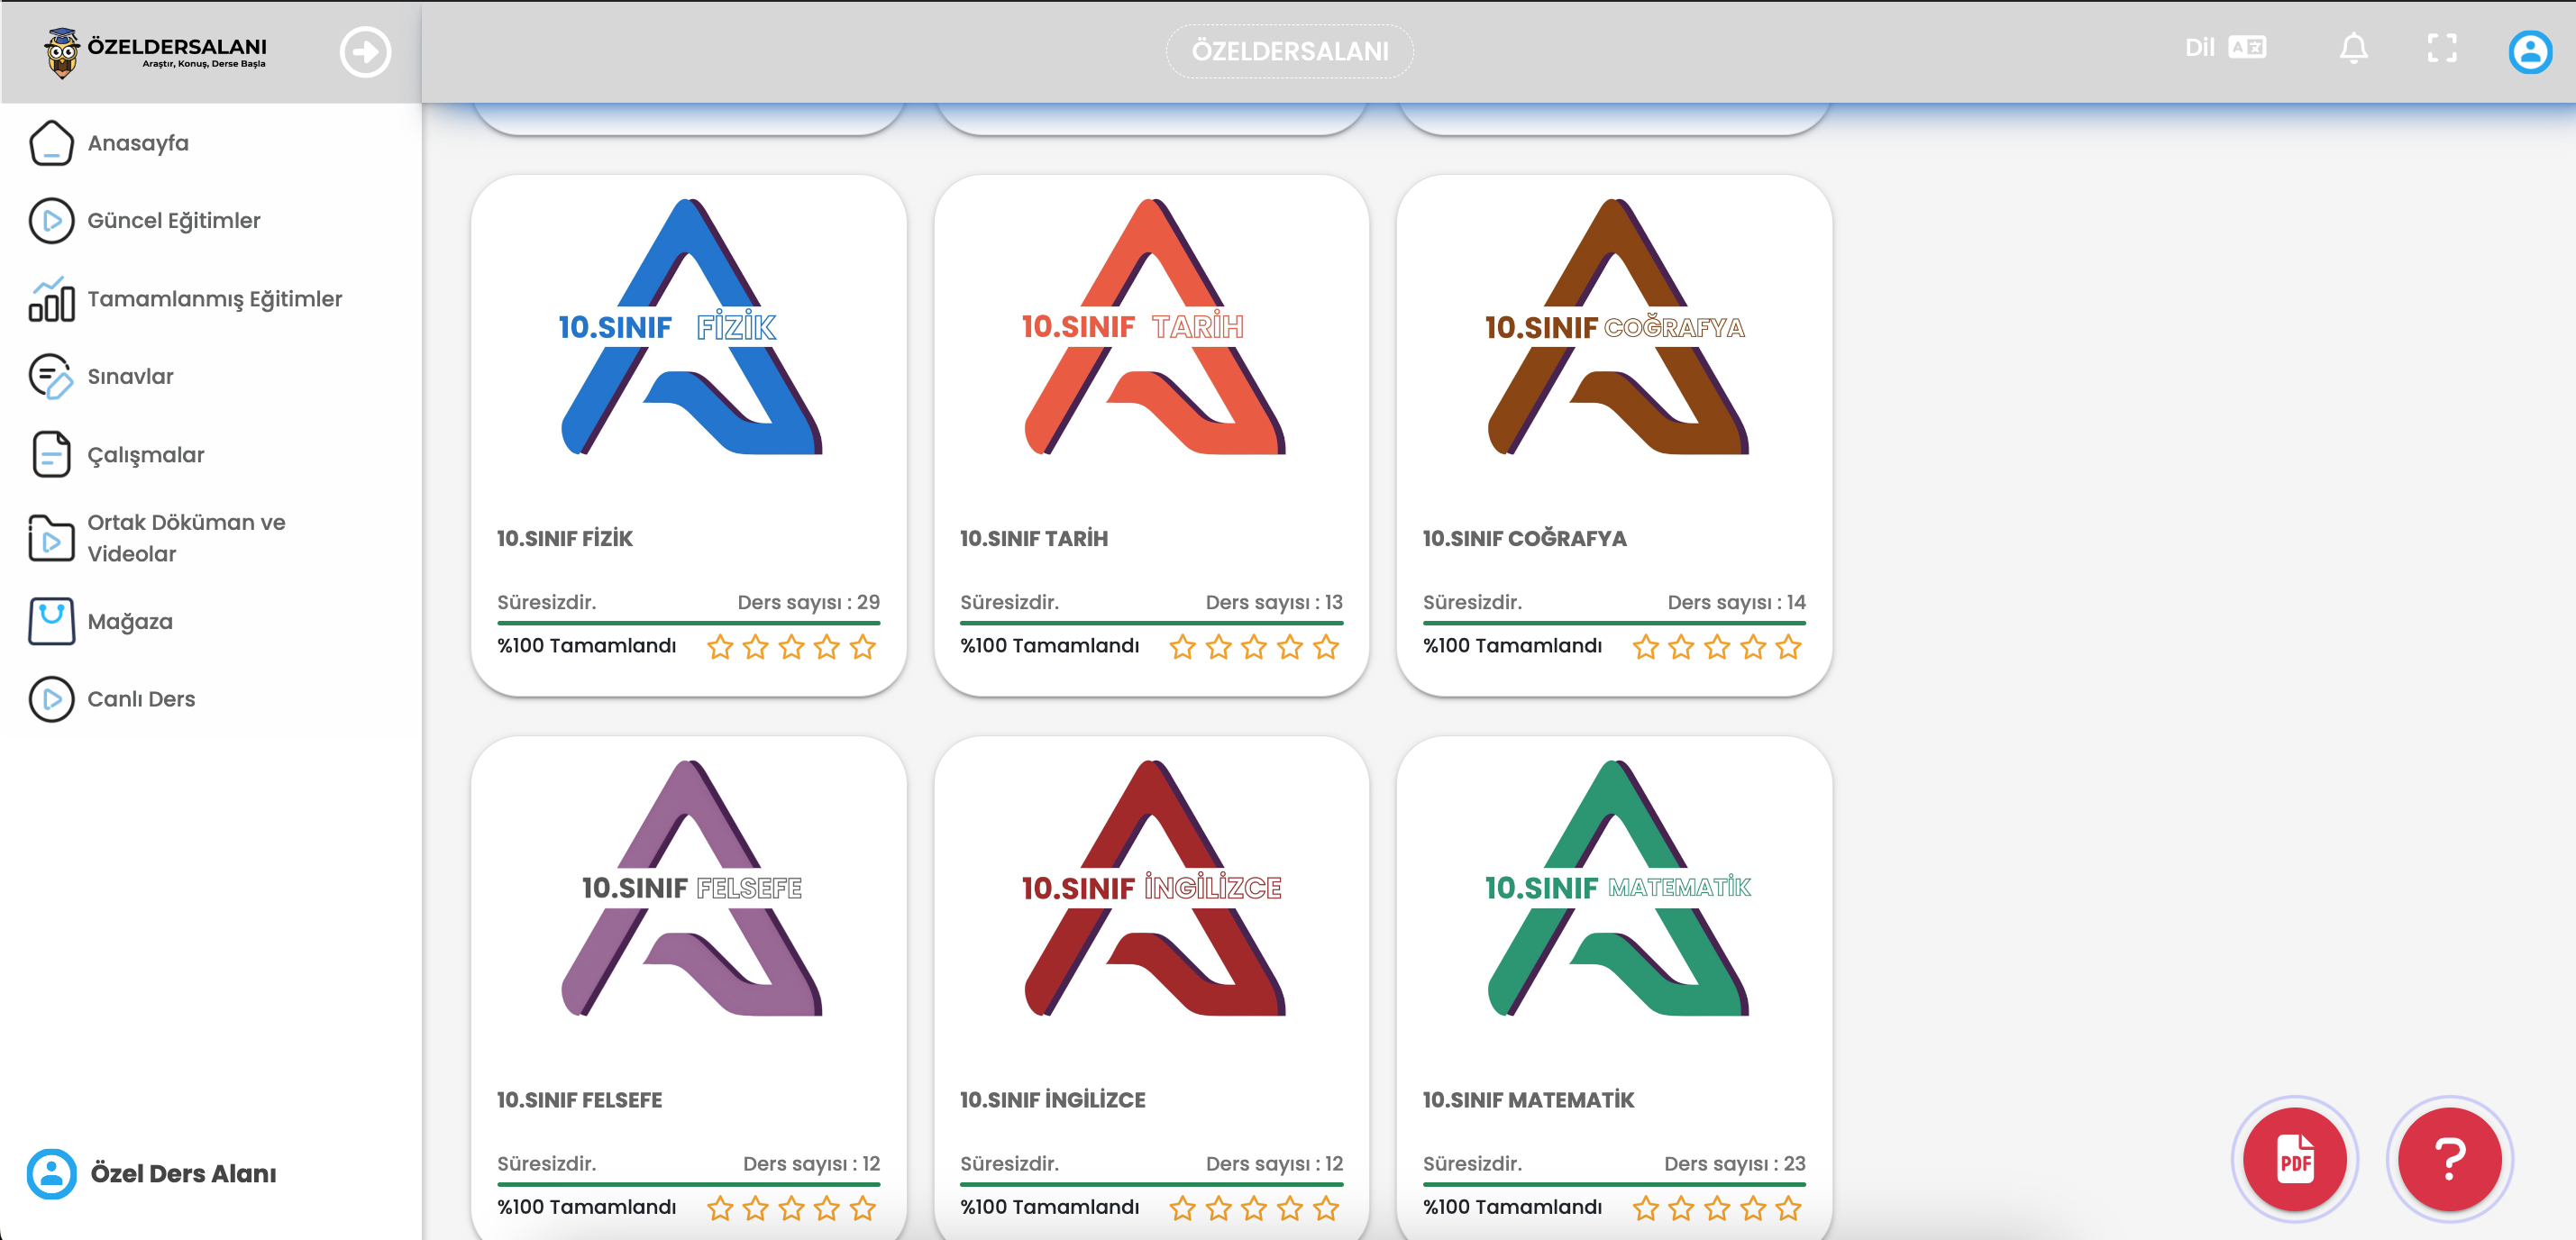Click the Tamamlanmış Eğitimler chart icon
Viewport: 2576px width, 1240px height.
51,299
